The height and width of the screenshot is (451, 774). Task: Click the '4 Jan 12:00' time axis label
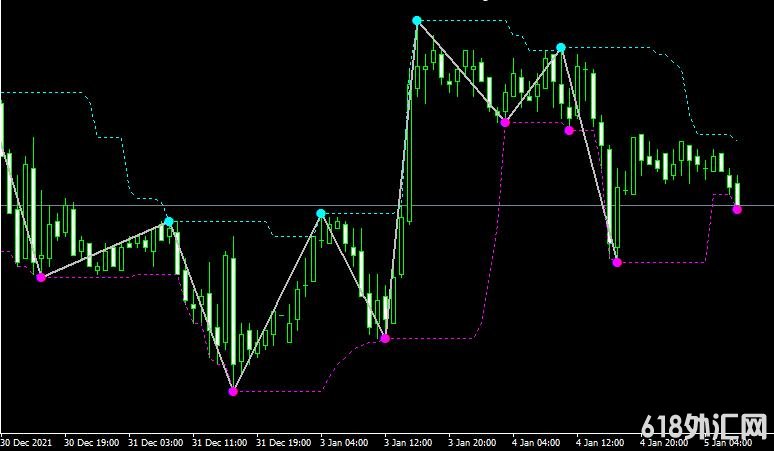tap(601, 443)
